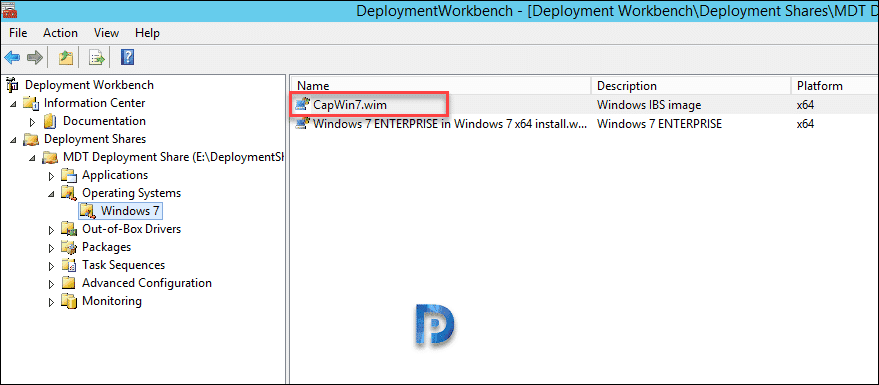This screenshot has width=879, height=385.
Task: Open the File menu
Action: [18, 33]
